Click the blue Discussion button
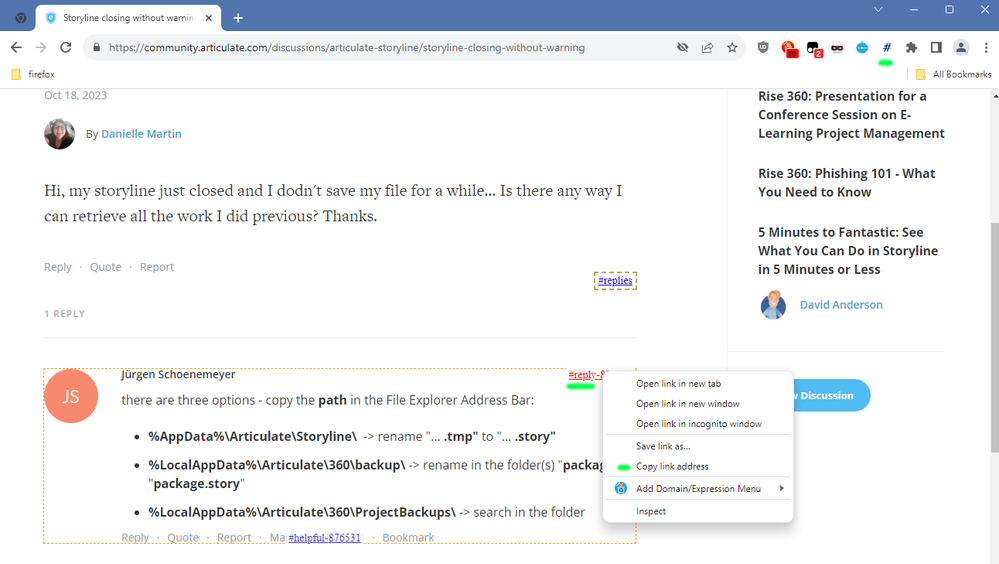 coord(831,396)
